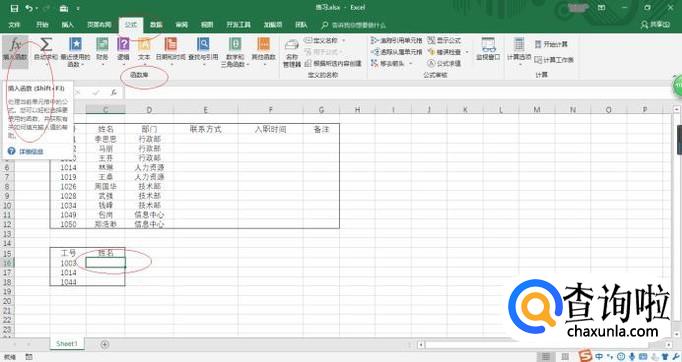682x362 pixels.
Task: Click the detailed help link in tooltip
Action: click(x=31, y=151)
